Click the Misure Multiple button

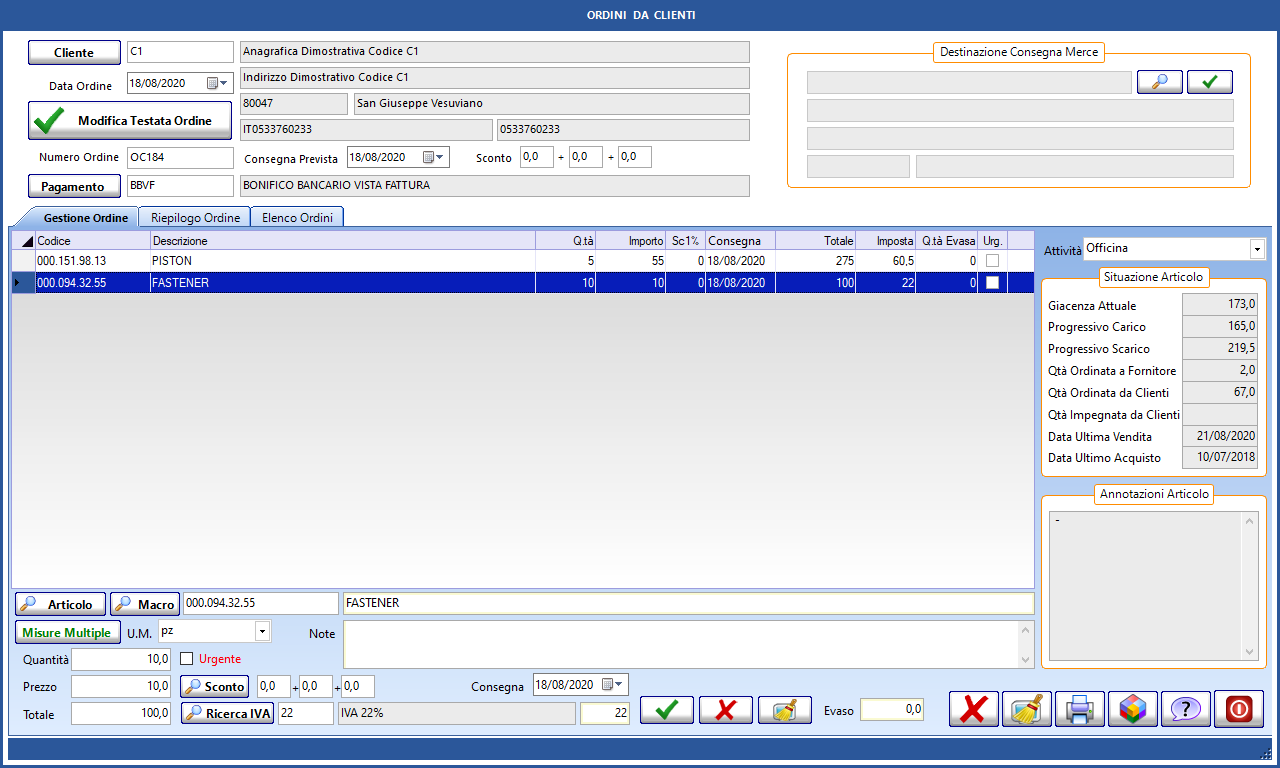[x=67, y=633]
